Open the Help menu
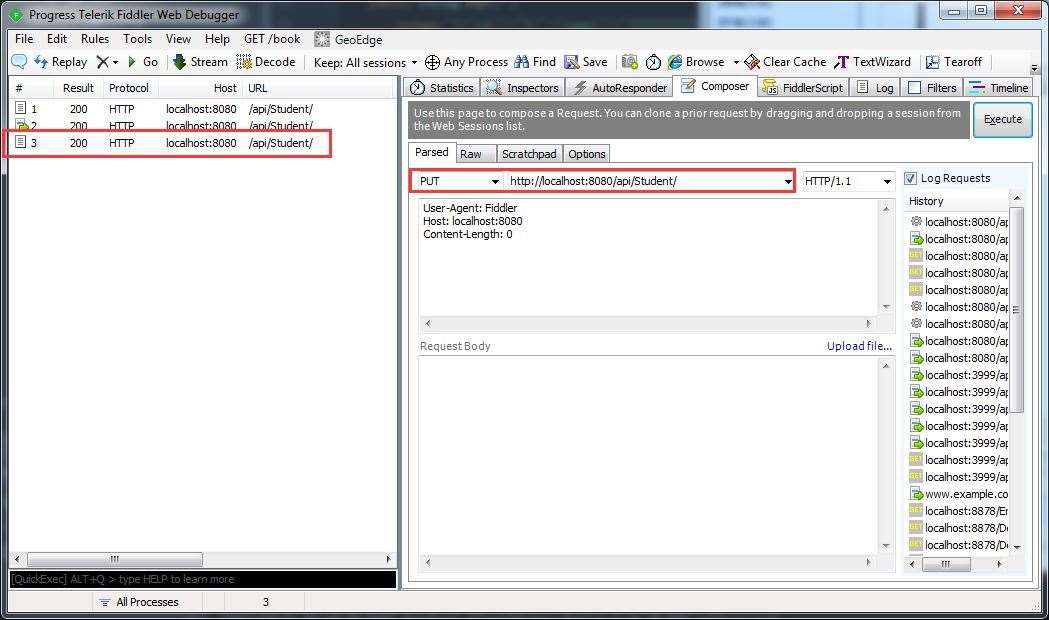Screen dimensions: 1049x620 tap(217, 39)
